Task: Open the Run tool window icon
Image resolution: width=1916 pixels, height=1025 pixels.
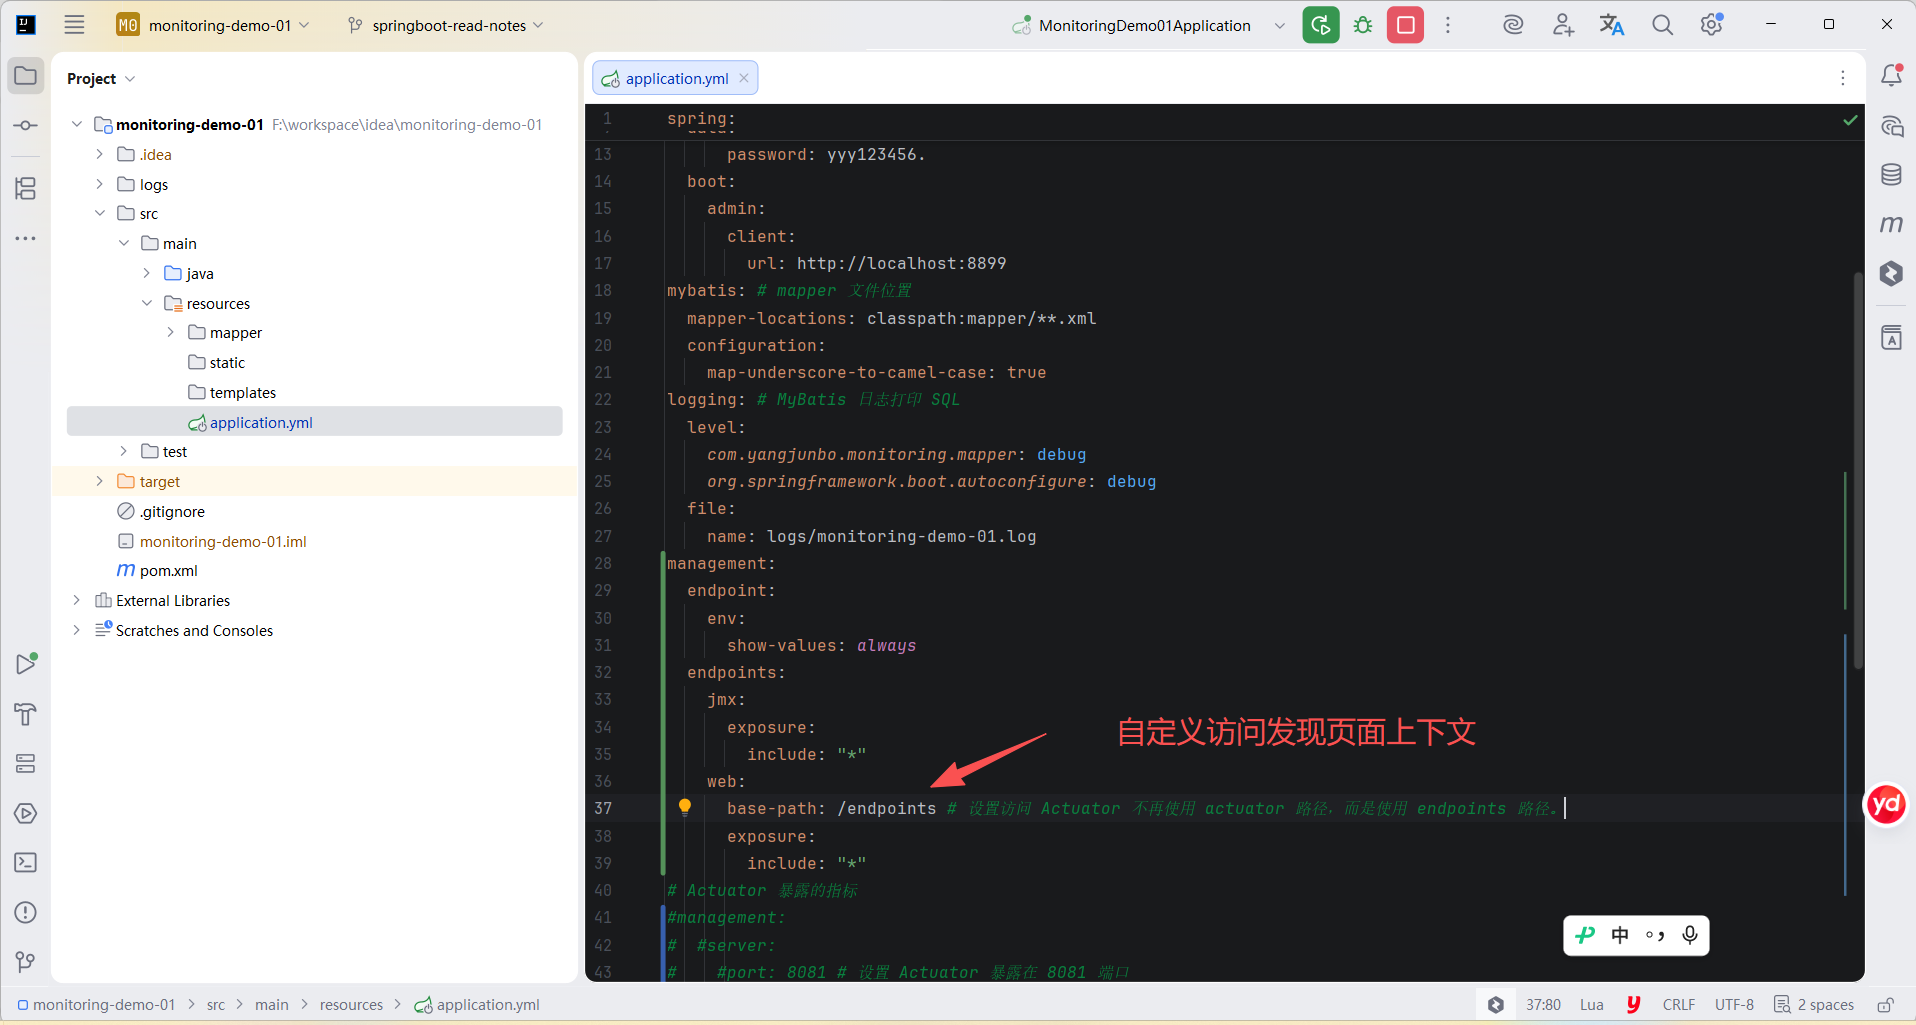Action: (26, 664)
